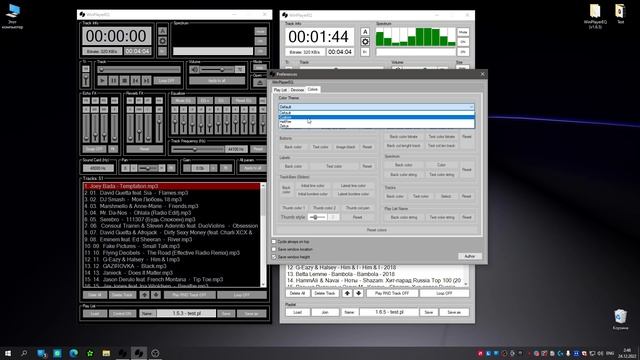Select 'Mr. Da-Nos - Ohlala (Radio Edit).mp3' track
The width and height of the screenshot is (640, 360).
pos(171,213)
